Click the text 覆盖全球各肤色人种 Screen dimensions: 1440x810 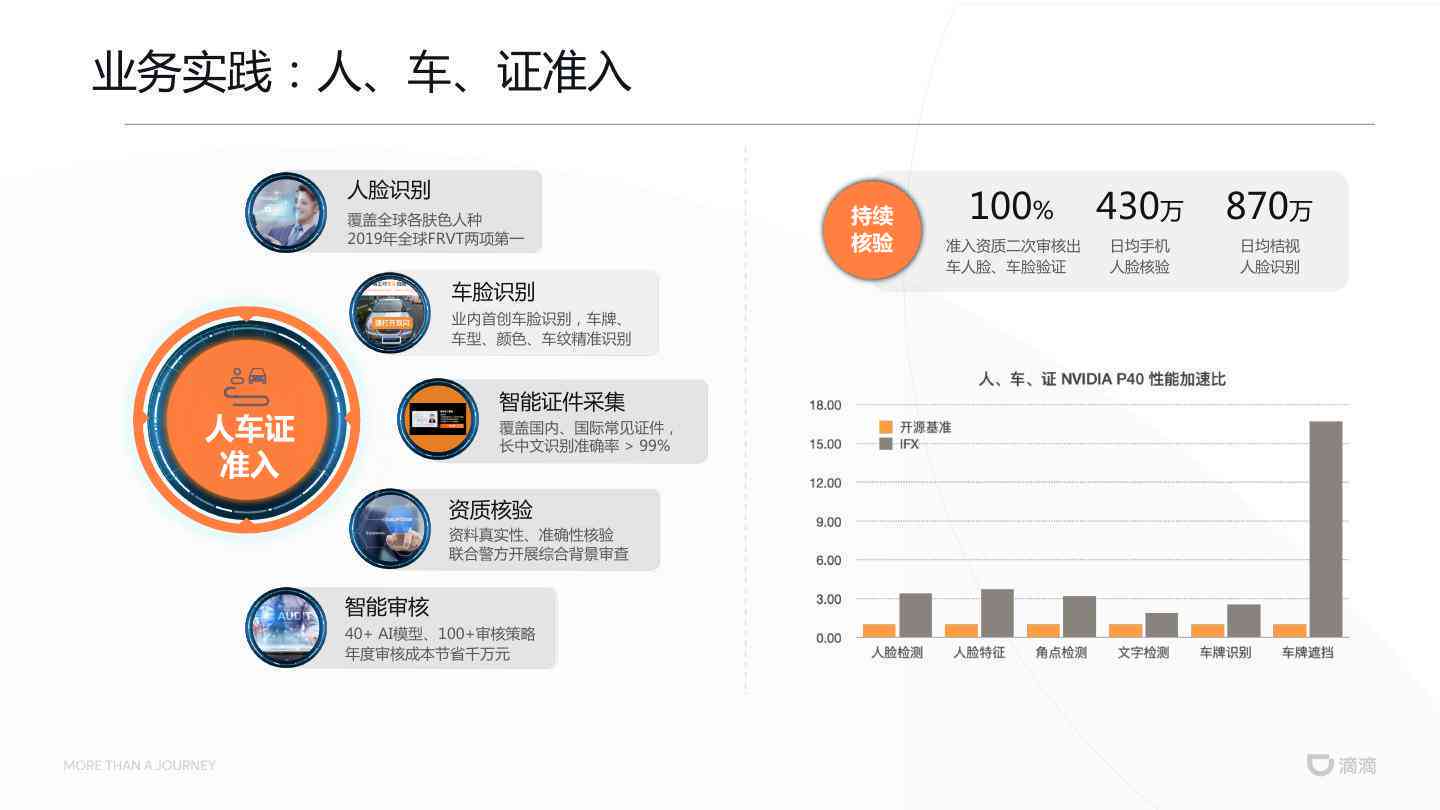(x=415, y=219)
